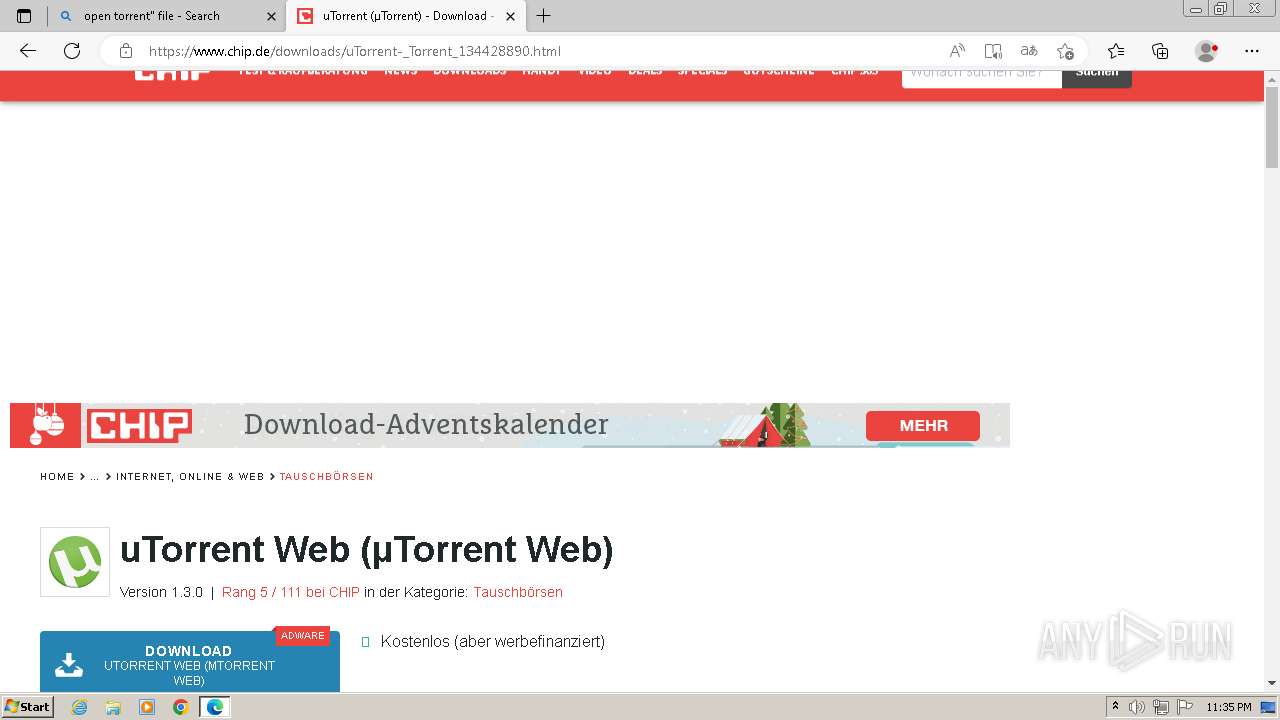Open the Favorites list
1280x720 pixels.
1116,51
